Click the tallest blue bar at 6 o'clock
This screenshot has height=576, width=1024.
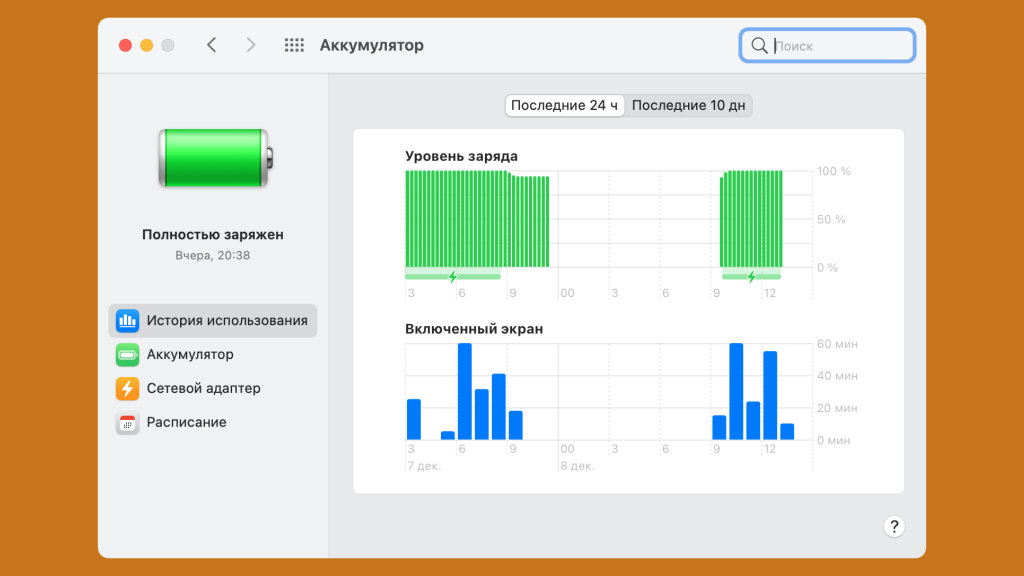465,391
